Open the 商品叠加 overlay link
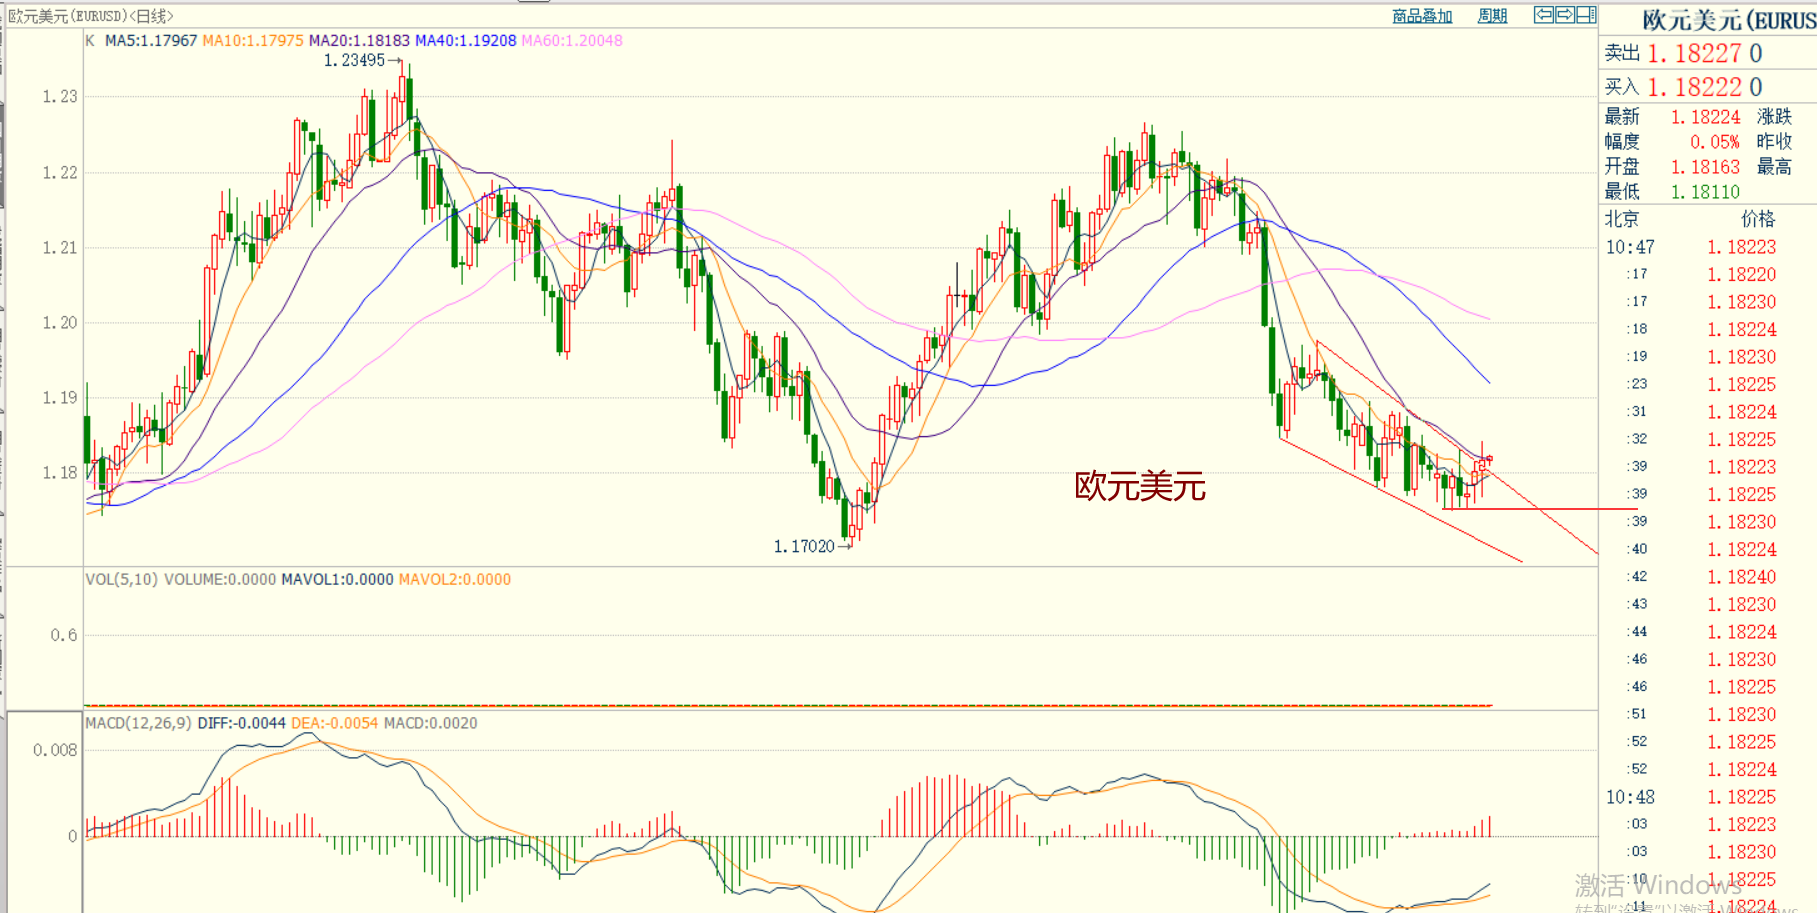 (x=1422, y=16)
